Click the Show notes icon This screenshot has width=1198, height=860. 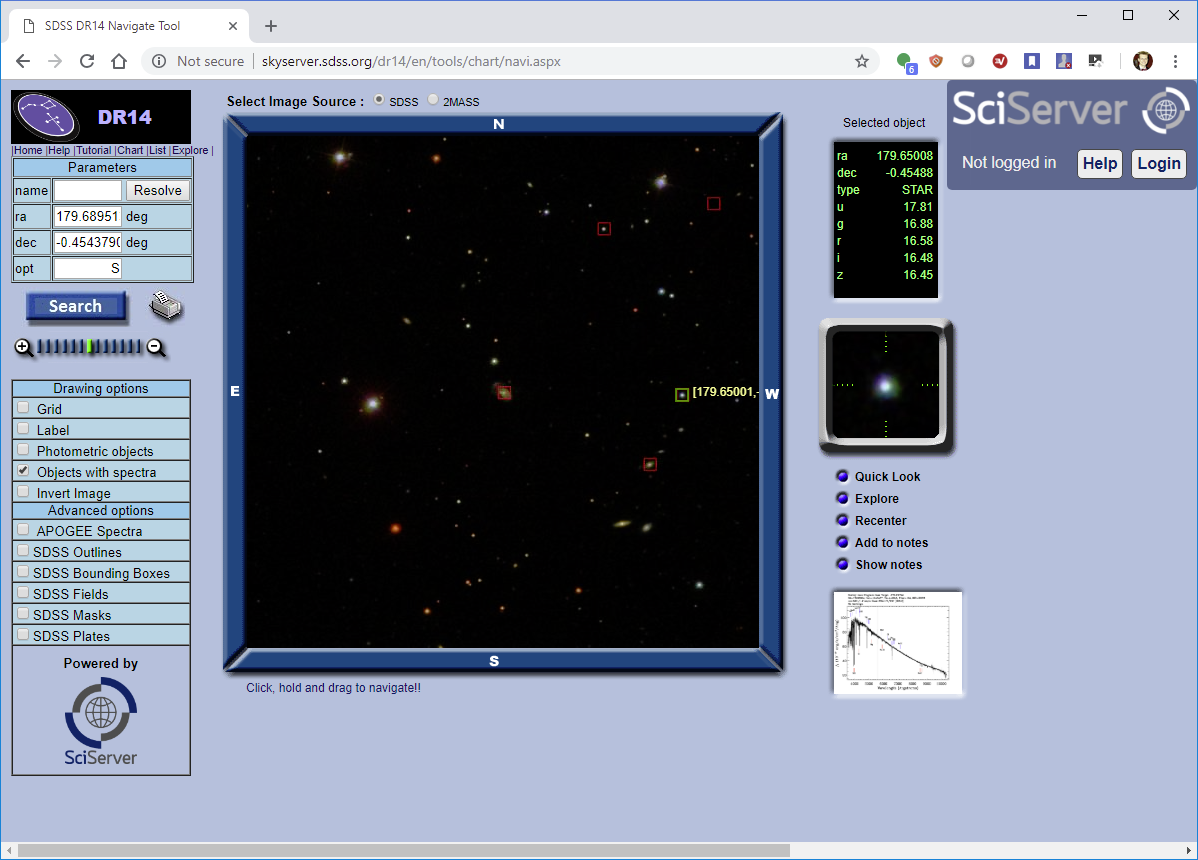[841, 564]
